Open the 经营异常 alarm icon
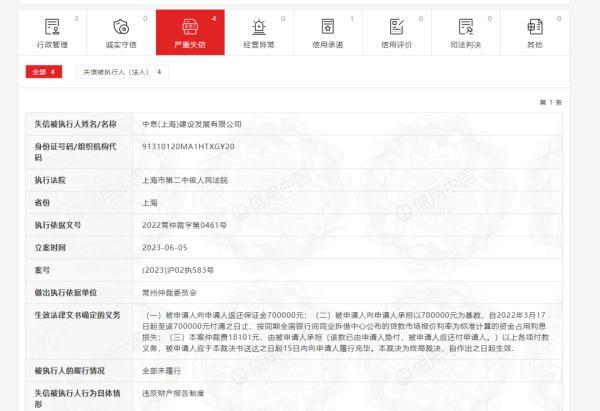Viewport: 600px width, 411px height. coord(259,27)
